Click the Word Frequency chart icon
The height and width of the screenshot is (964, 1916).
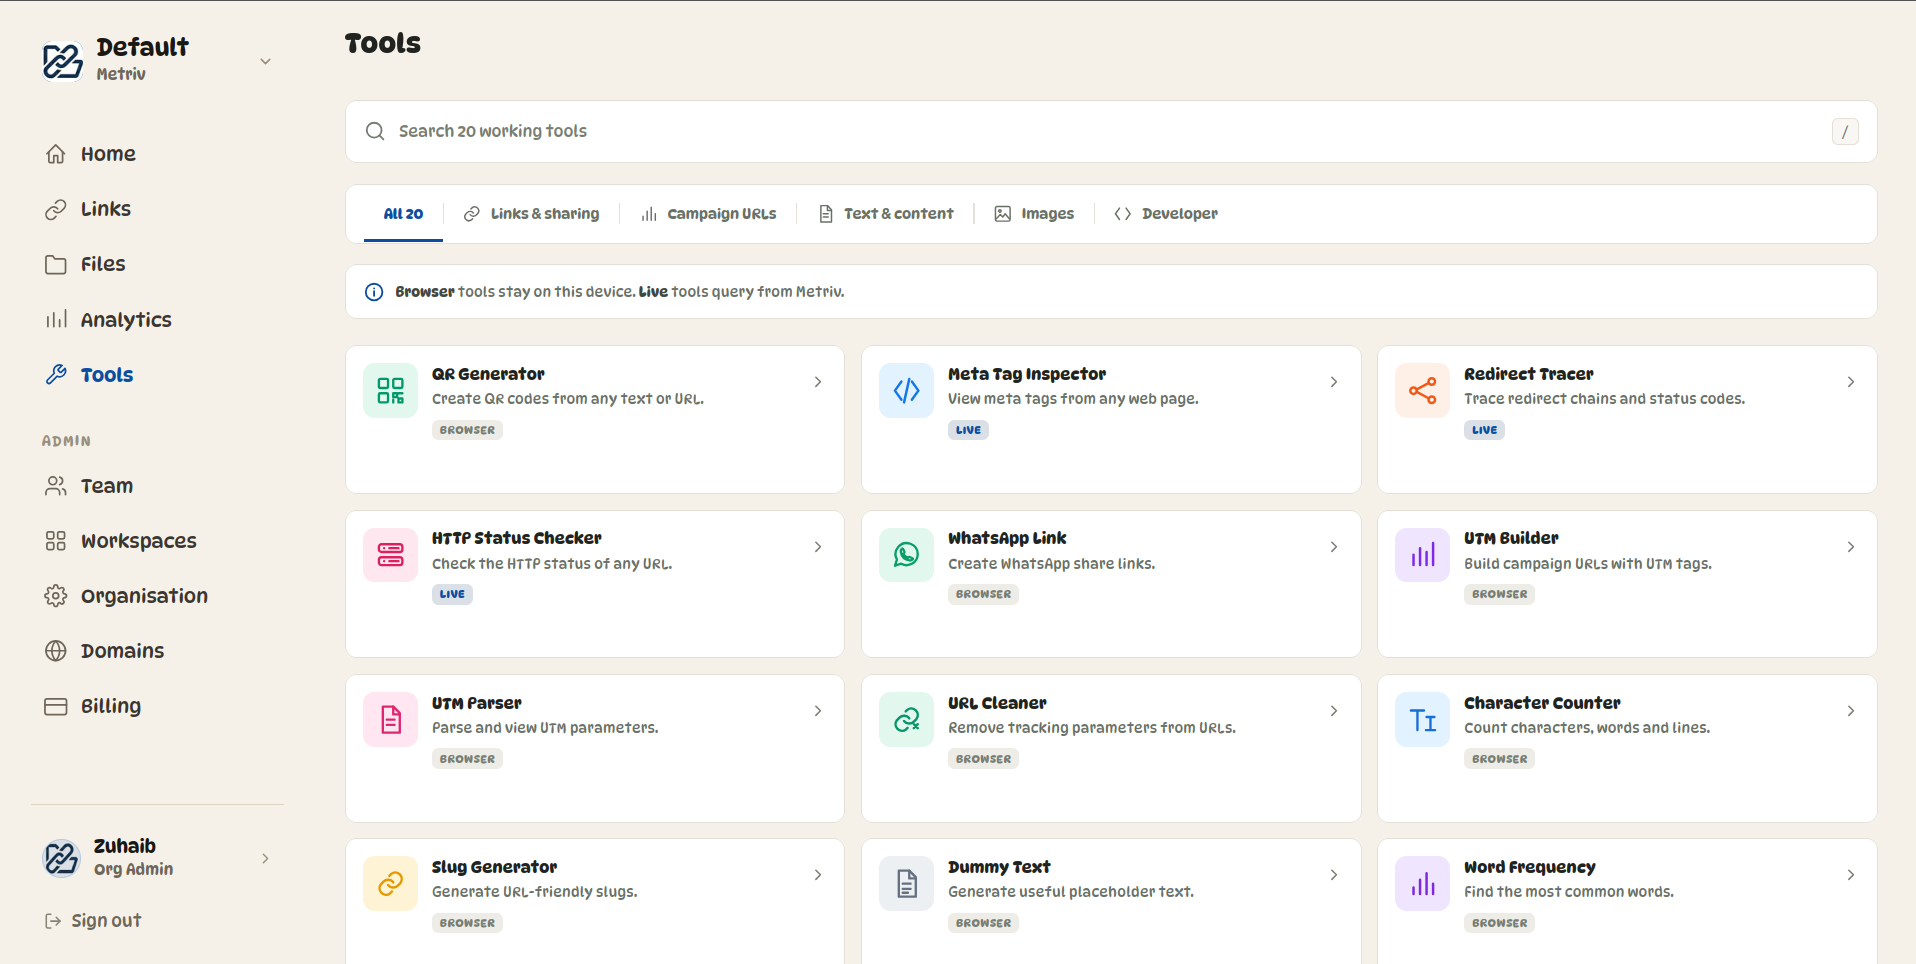pyautogui.click(x=1423, y=884)
